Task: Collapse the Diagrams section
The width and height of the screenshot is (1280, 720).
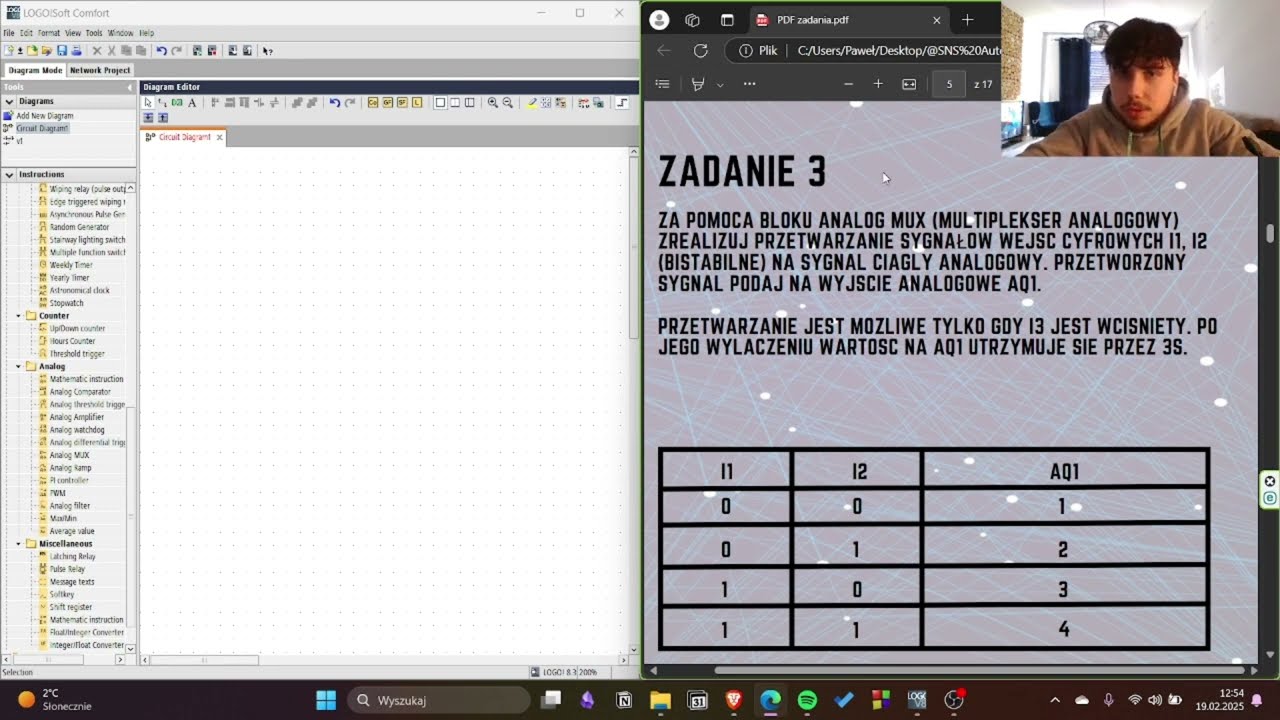Action: tap(9, 101)
